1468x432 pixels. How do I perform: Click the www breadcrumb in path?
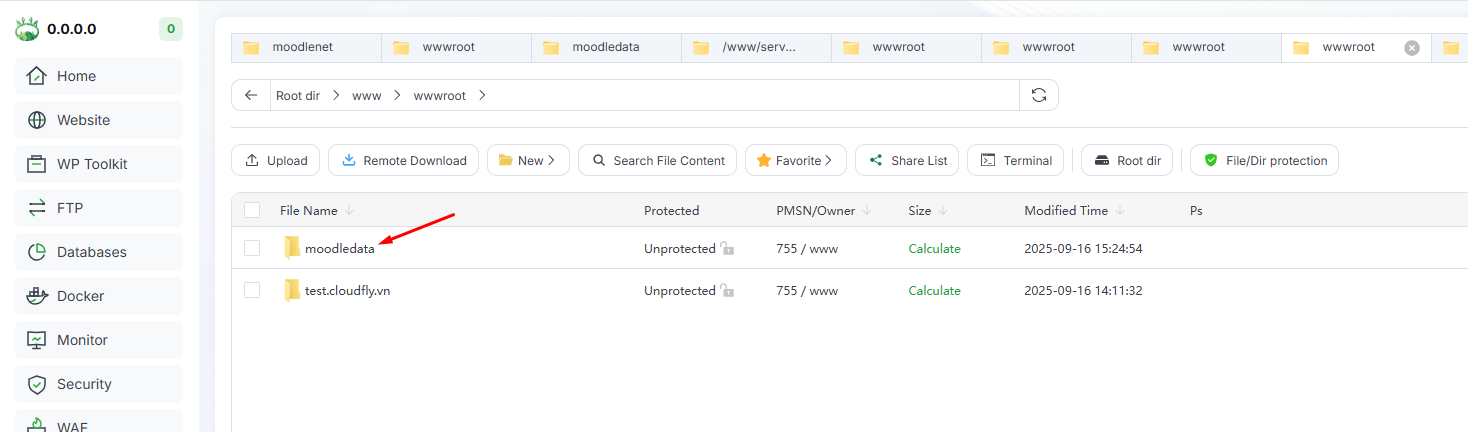[x=366, y=95]
